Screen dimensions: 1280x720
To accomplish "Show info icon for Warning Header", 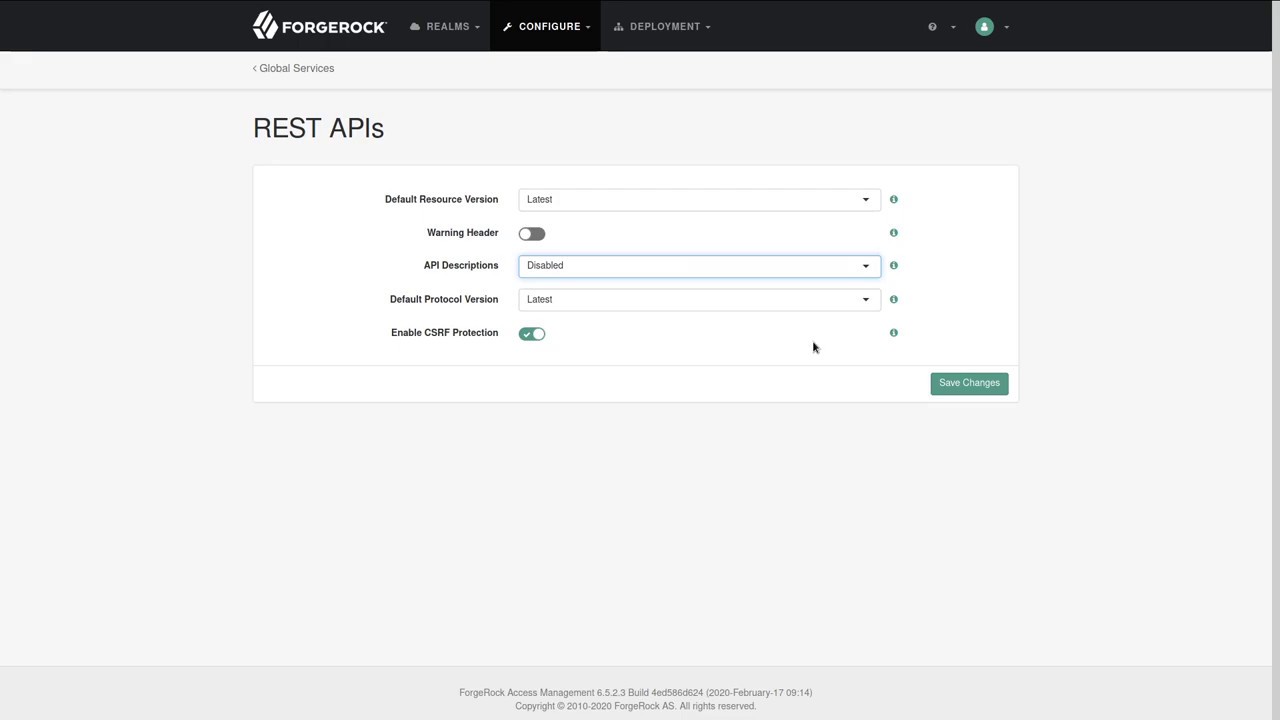I will 894,233.
